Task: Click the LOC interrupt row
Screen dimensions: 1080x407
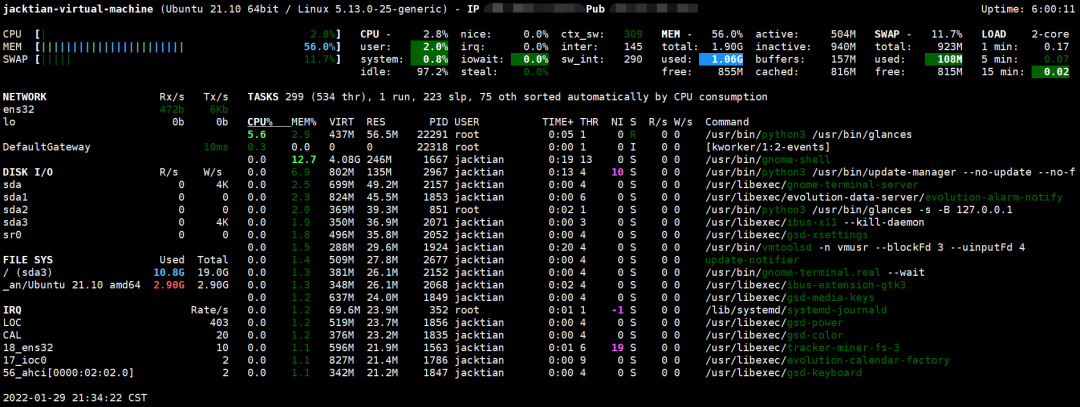Action: 116,323
